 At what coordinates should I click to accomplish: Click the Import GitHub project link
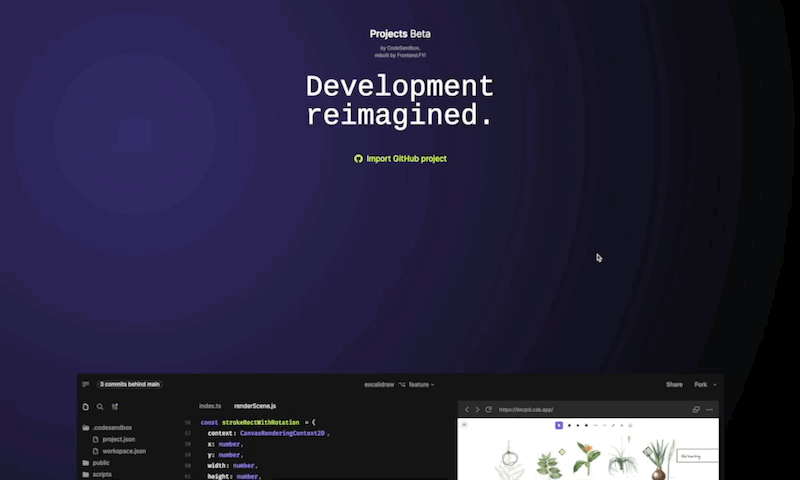400,158
